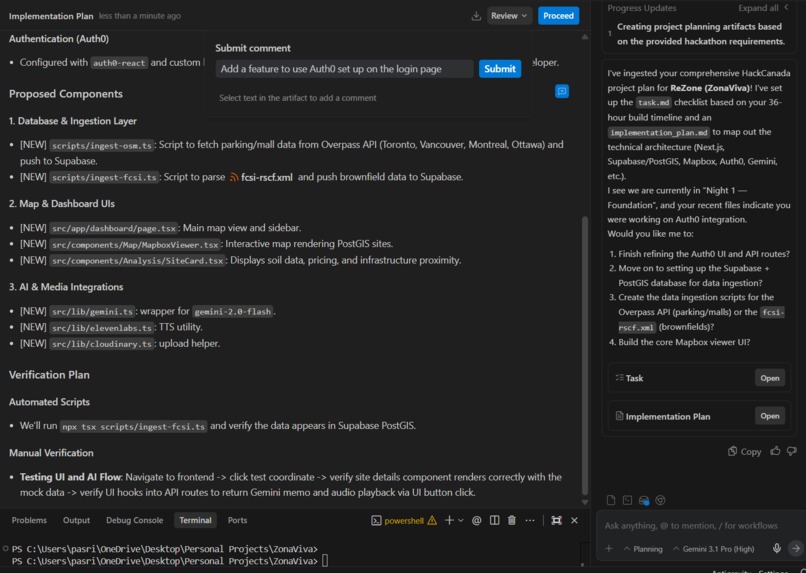
Task: Click src/lib/gemini.ts code text
Action: (x=92, y=312)
